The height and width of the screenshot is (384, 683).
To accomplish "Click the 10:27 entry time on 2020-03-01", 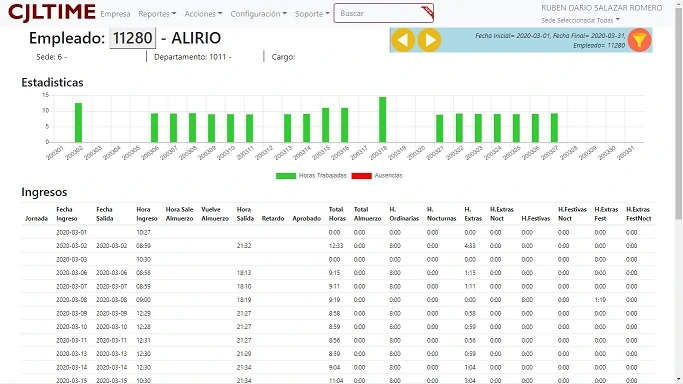I will click(x=144, y=232).
